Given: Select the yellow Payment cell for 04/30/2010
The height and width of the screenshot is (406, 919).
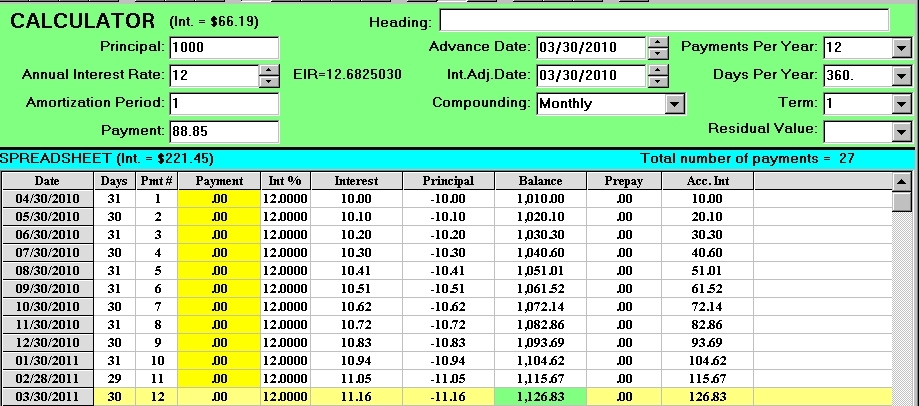Looking at the screenshot, I should tap(218, 199).
